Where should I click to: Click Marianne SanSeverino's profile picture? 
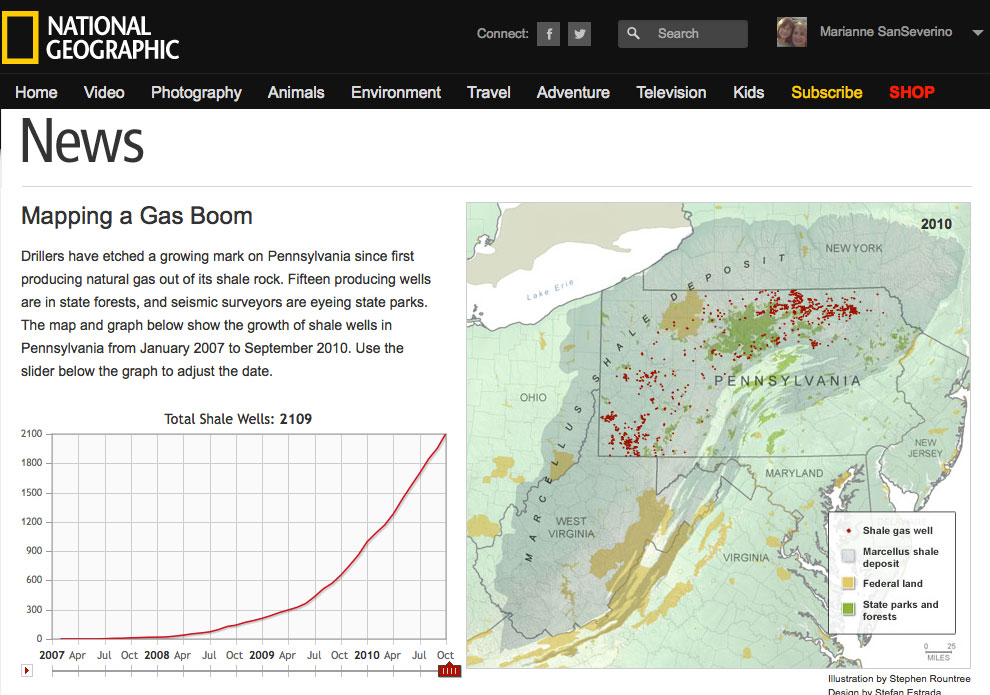click(x=791, y=32)
